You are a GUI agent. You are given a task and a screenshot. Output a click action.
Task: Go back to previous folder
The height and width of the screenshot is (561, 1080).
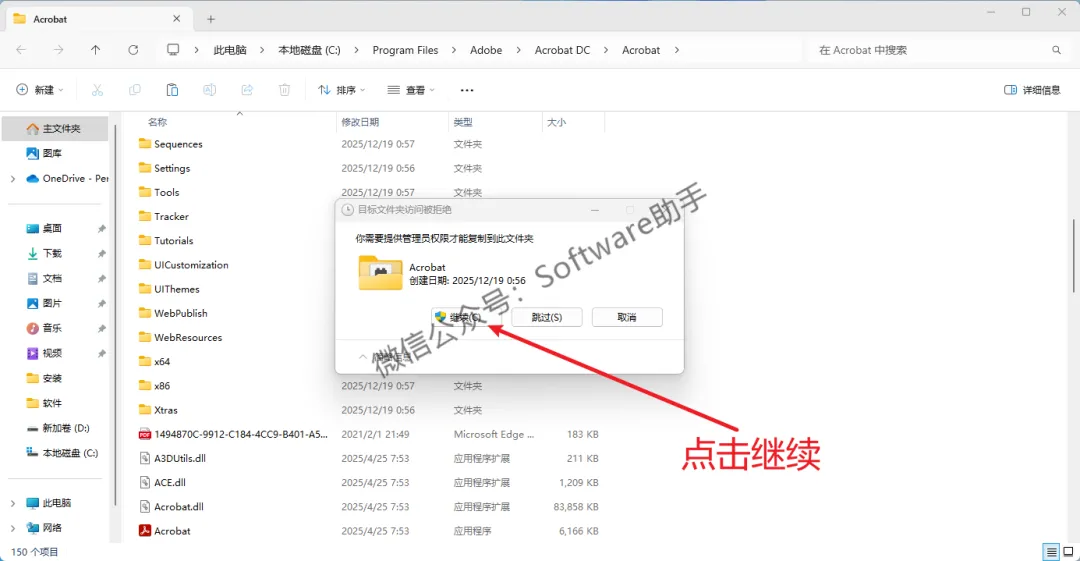21,50
